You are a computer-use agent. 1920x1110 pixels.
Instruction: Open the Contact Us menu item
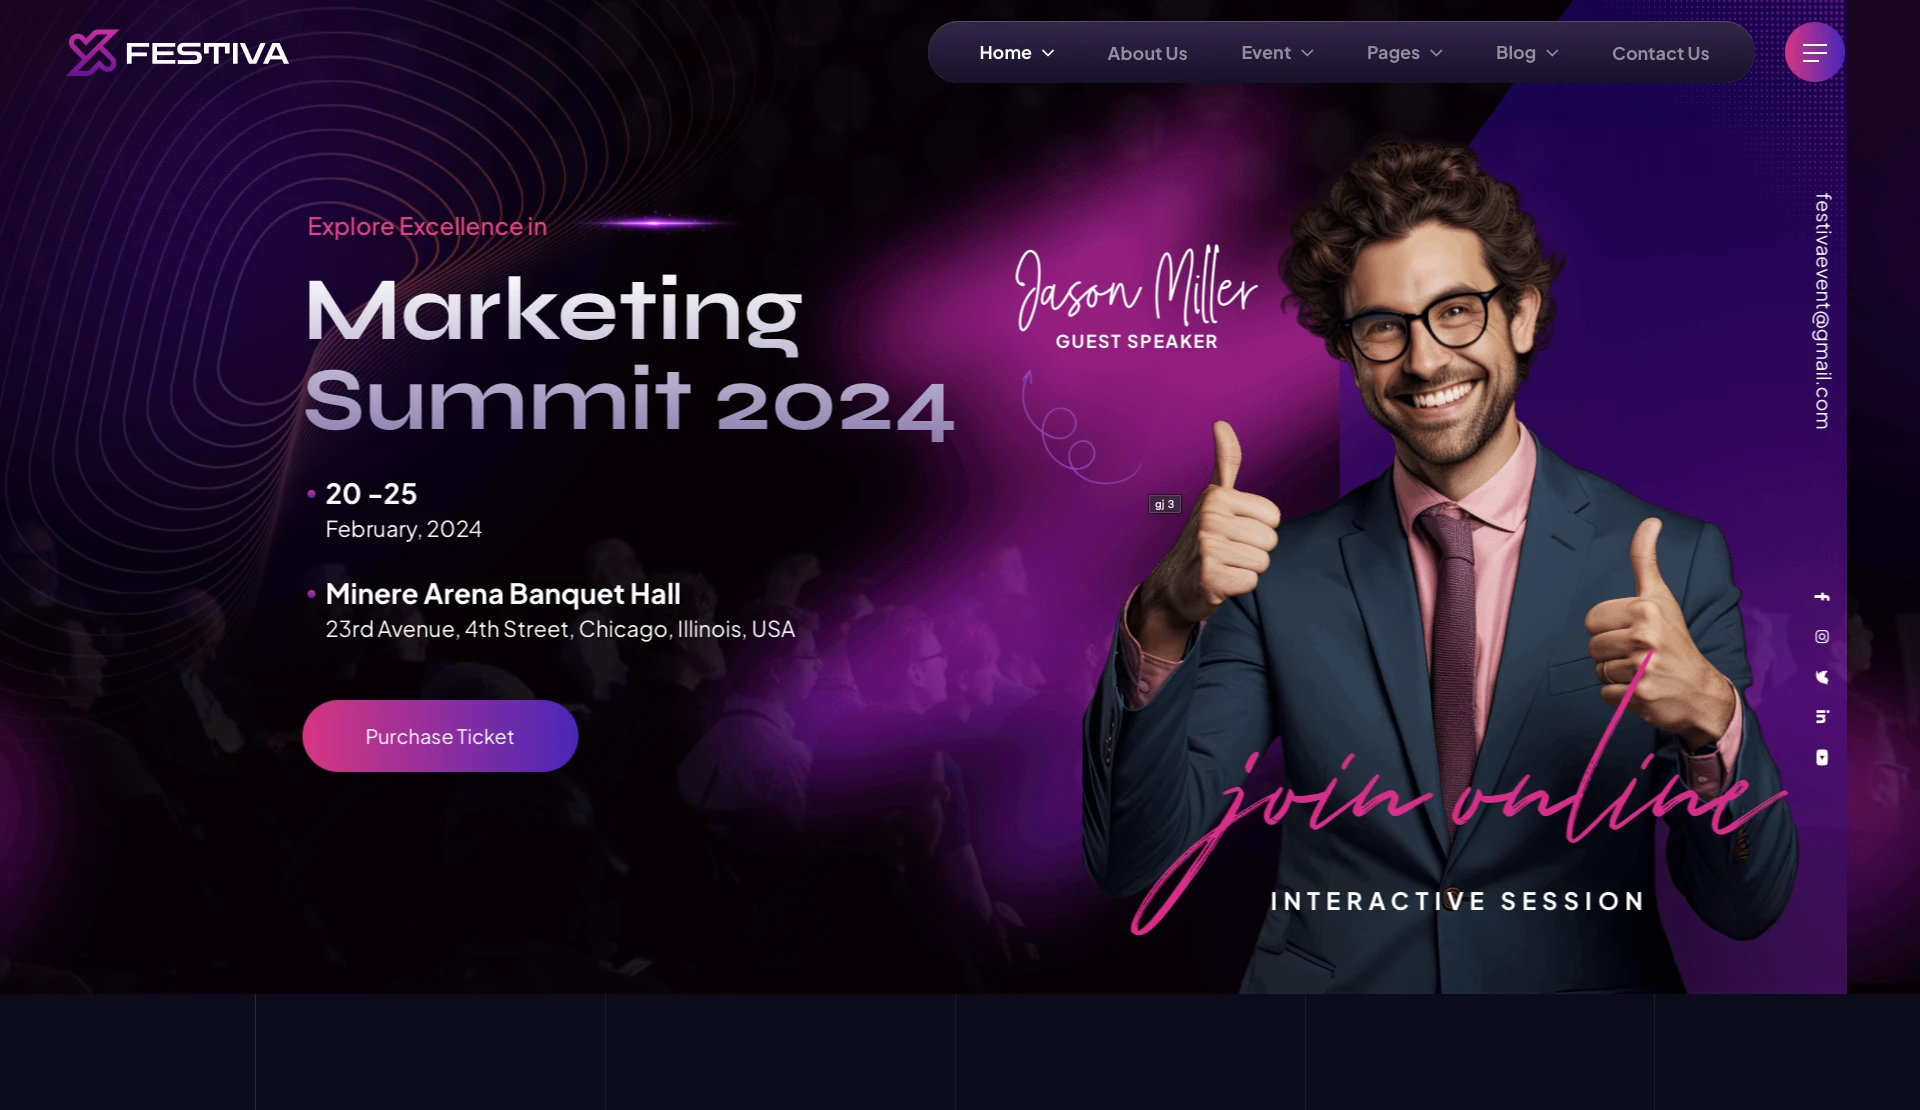1660,53
